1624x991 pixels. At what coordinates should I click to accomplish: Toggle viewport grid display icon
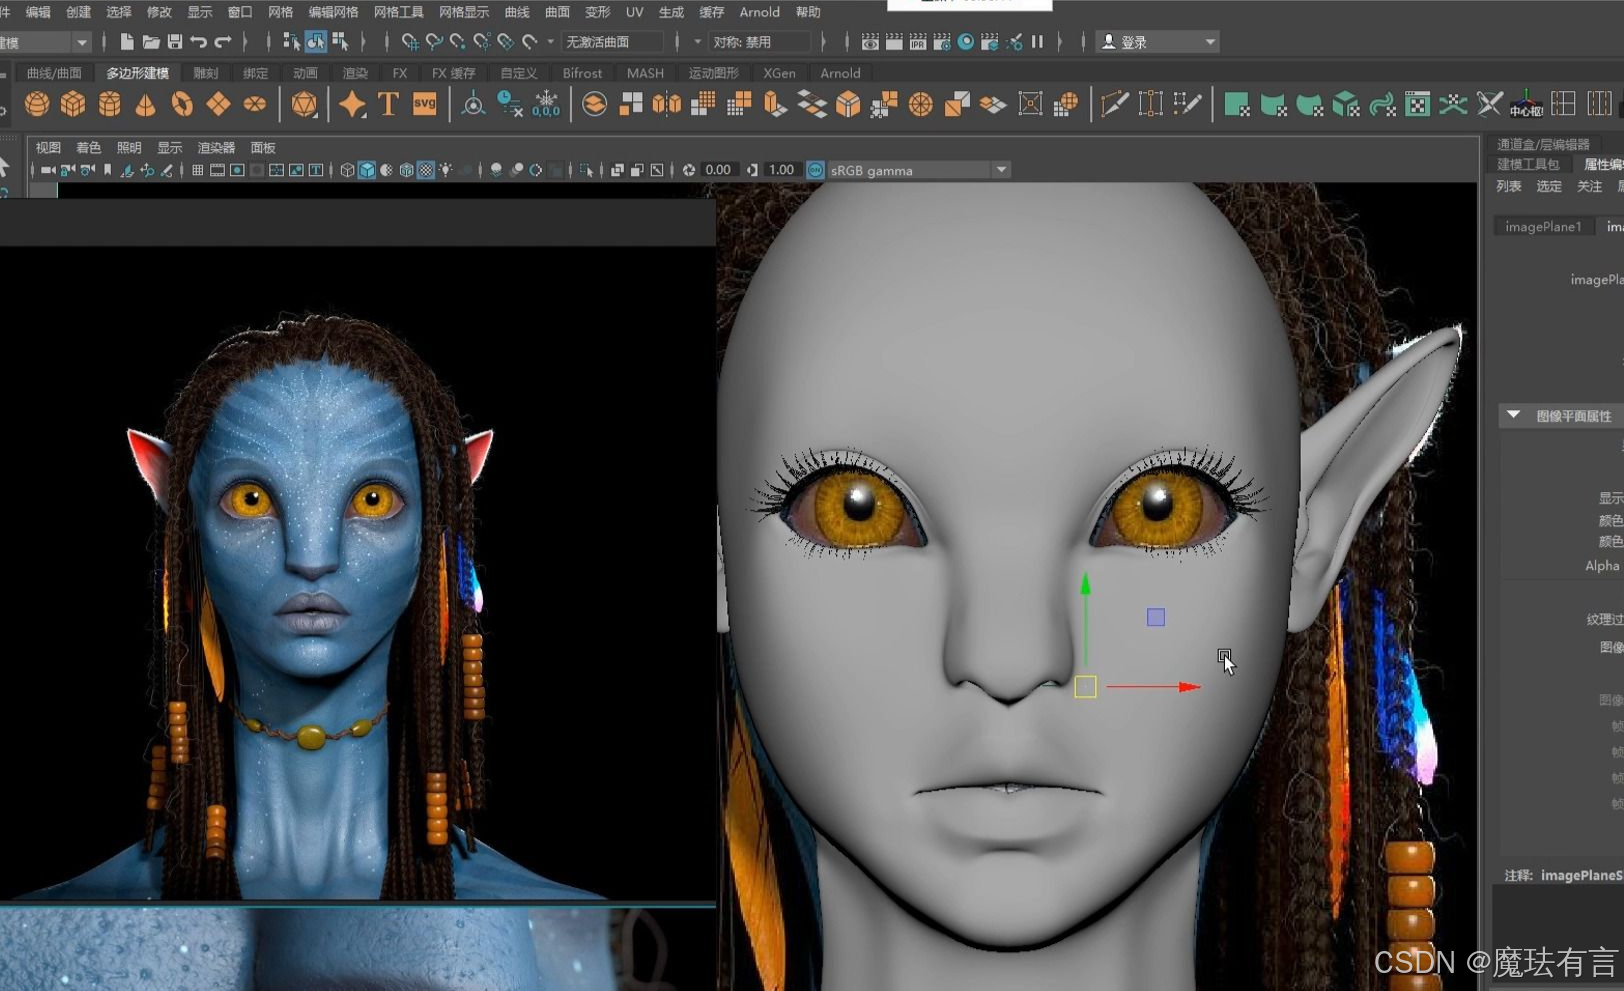pyautogui.click(x=198, y=170)
